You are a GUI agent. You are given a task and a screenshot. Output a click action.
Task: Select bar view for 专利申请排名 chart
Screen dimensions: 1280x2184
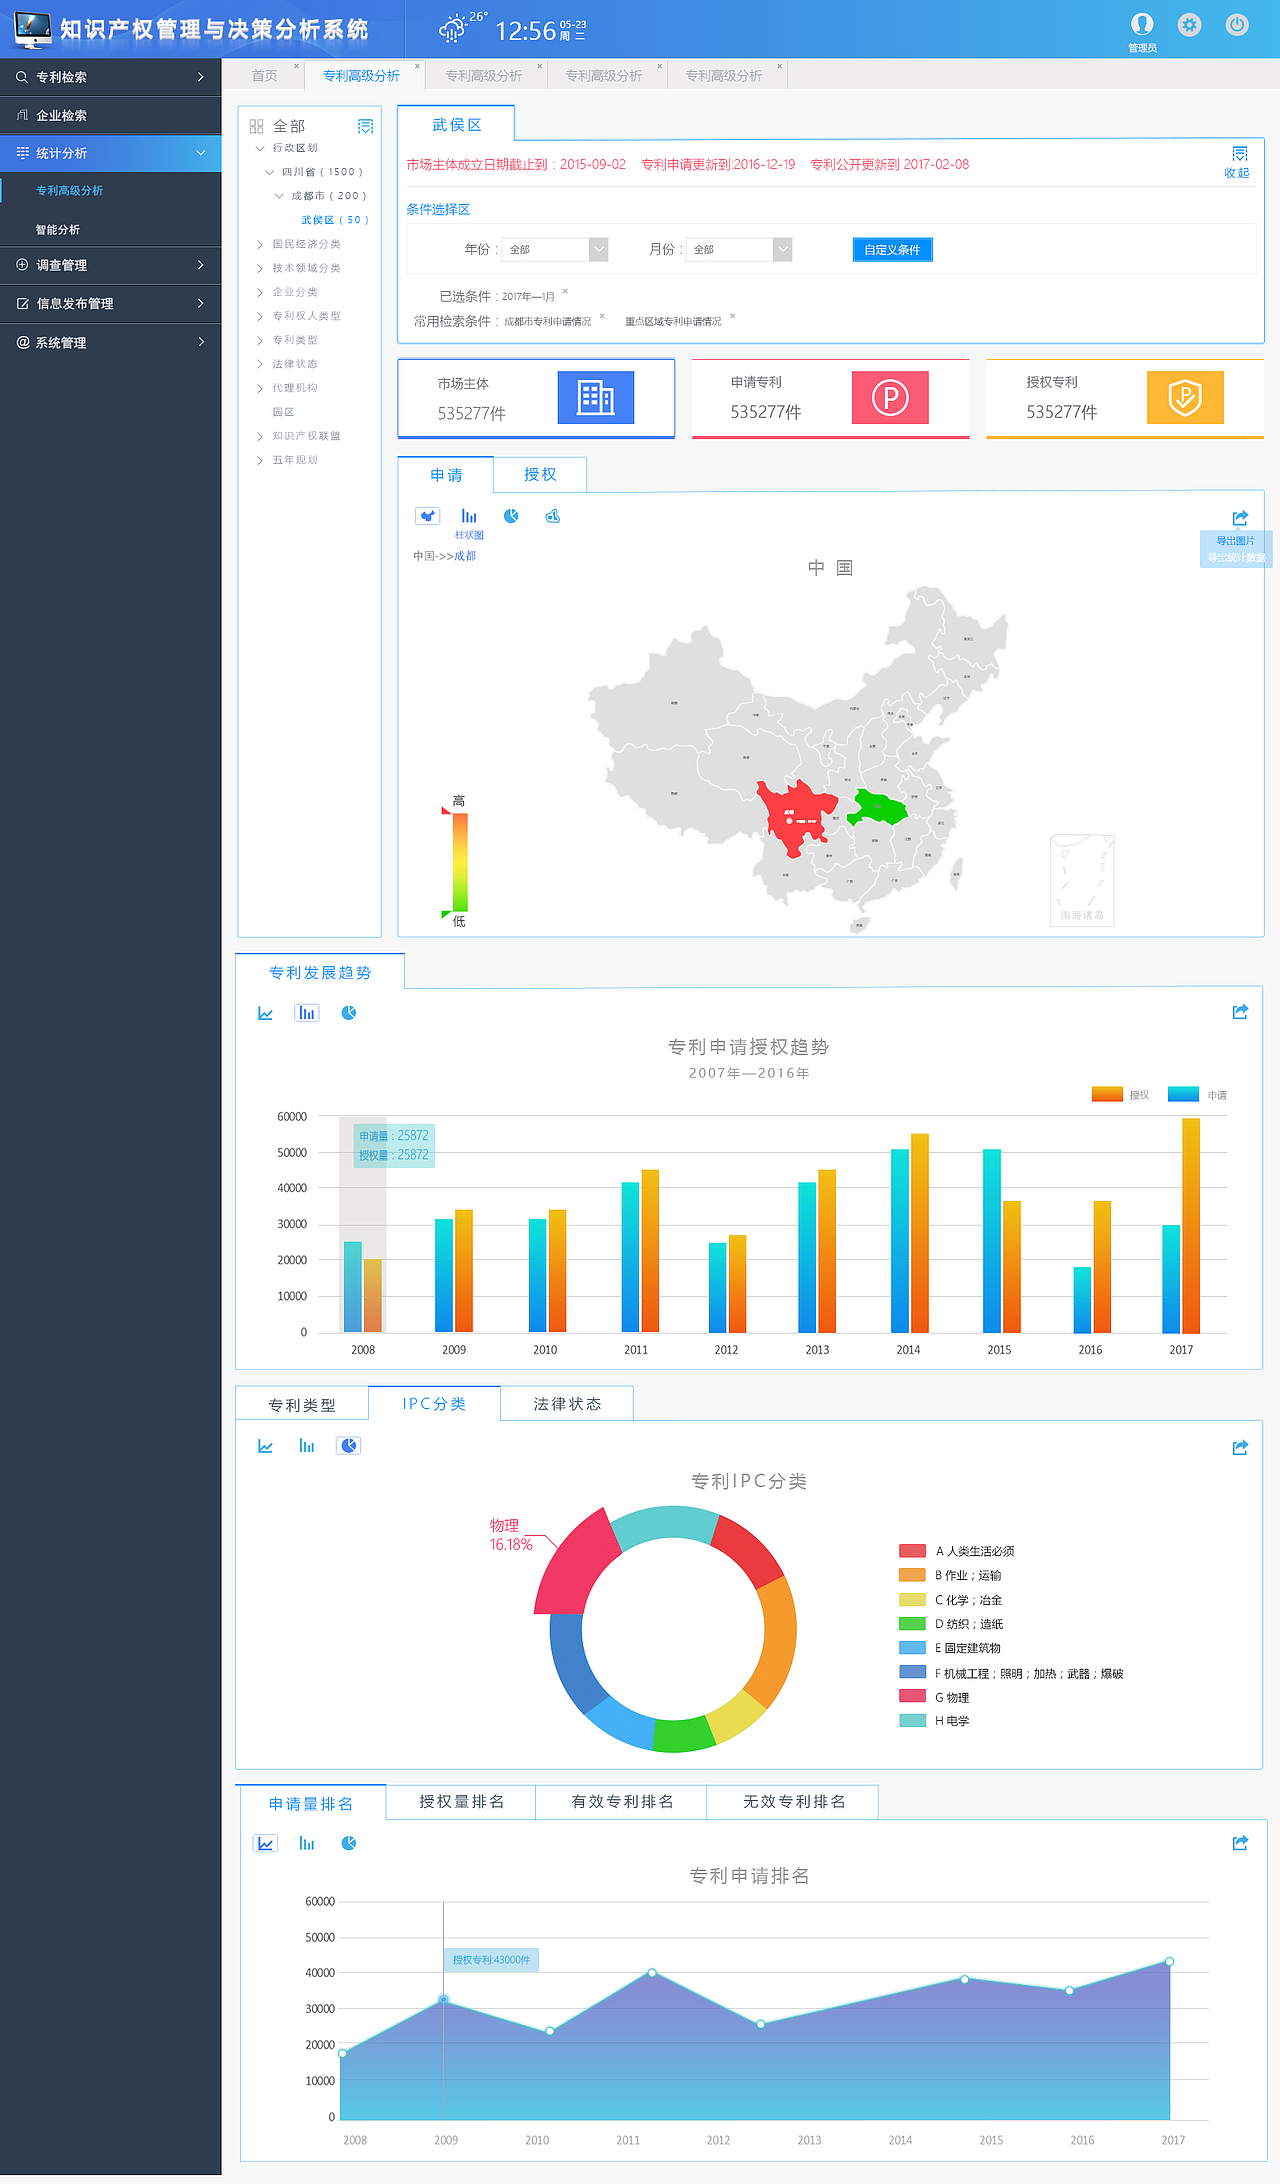pyautogui.click(x=307, y=1843)
